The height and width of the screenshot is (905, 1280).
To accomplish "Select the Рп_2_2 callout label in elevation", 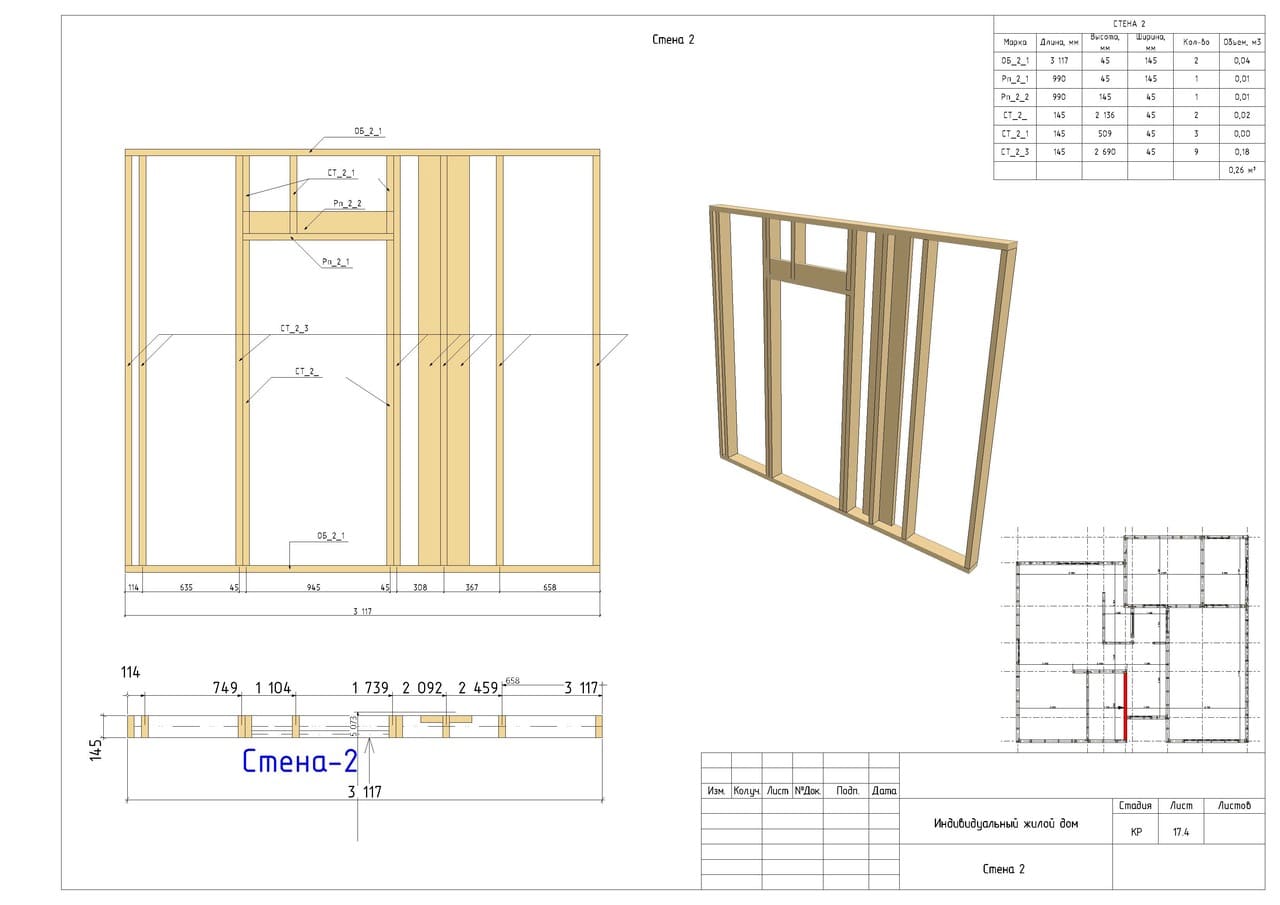I will point(348,204).
